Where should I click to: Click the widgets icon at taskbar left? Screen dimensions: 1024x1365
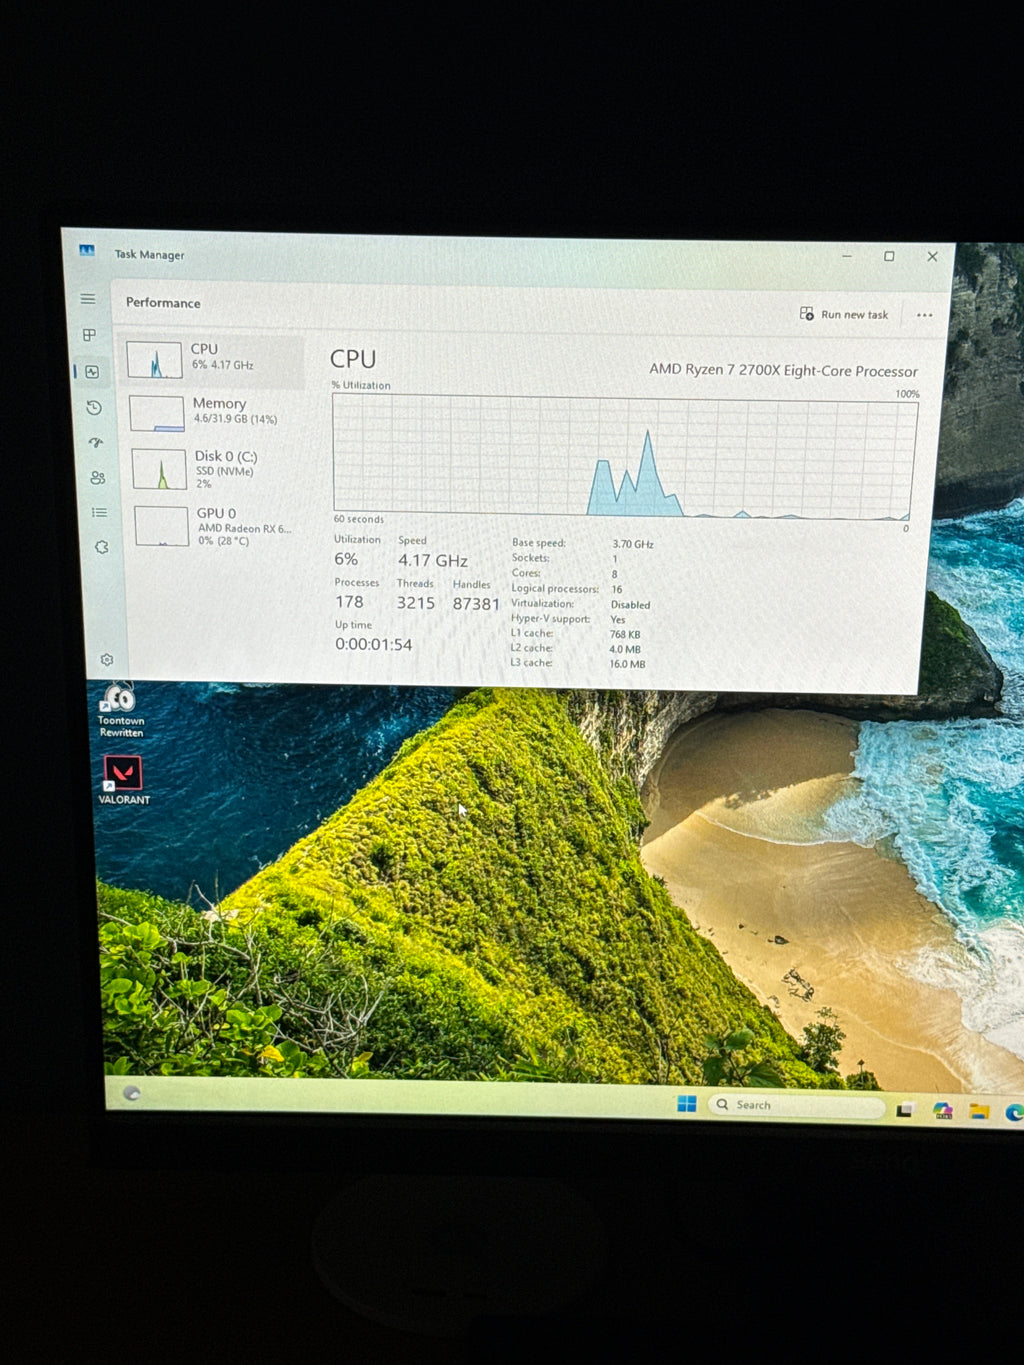(131, 1093)
